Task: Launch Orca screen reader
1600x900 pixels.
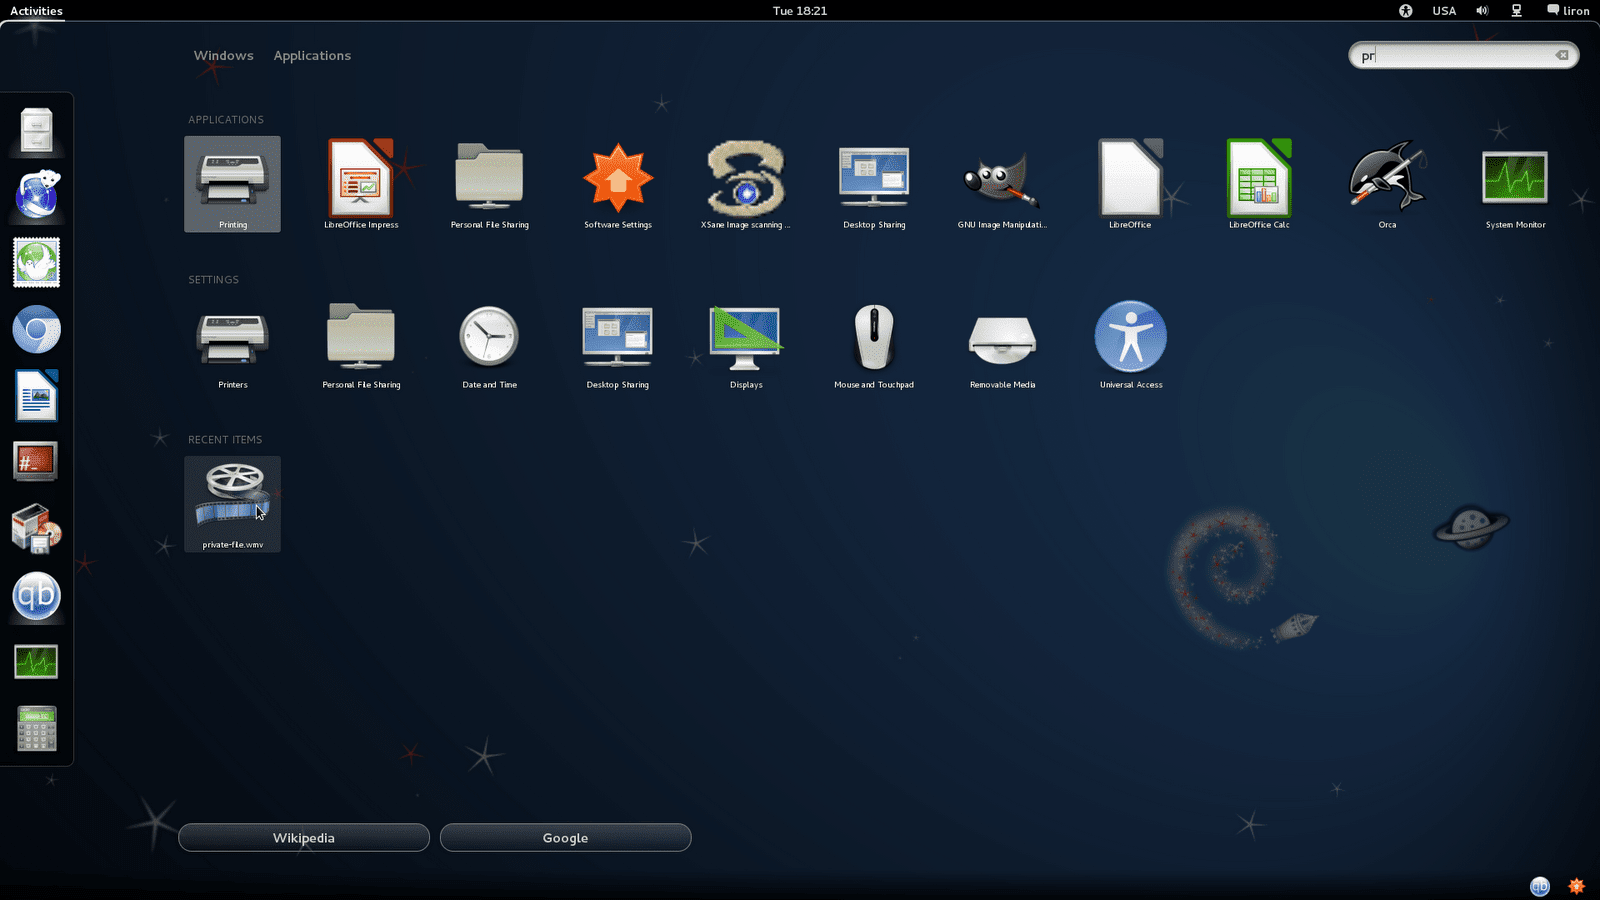Action: click(1387, 185)
